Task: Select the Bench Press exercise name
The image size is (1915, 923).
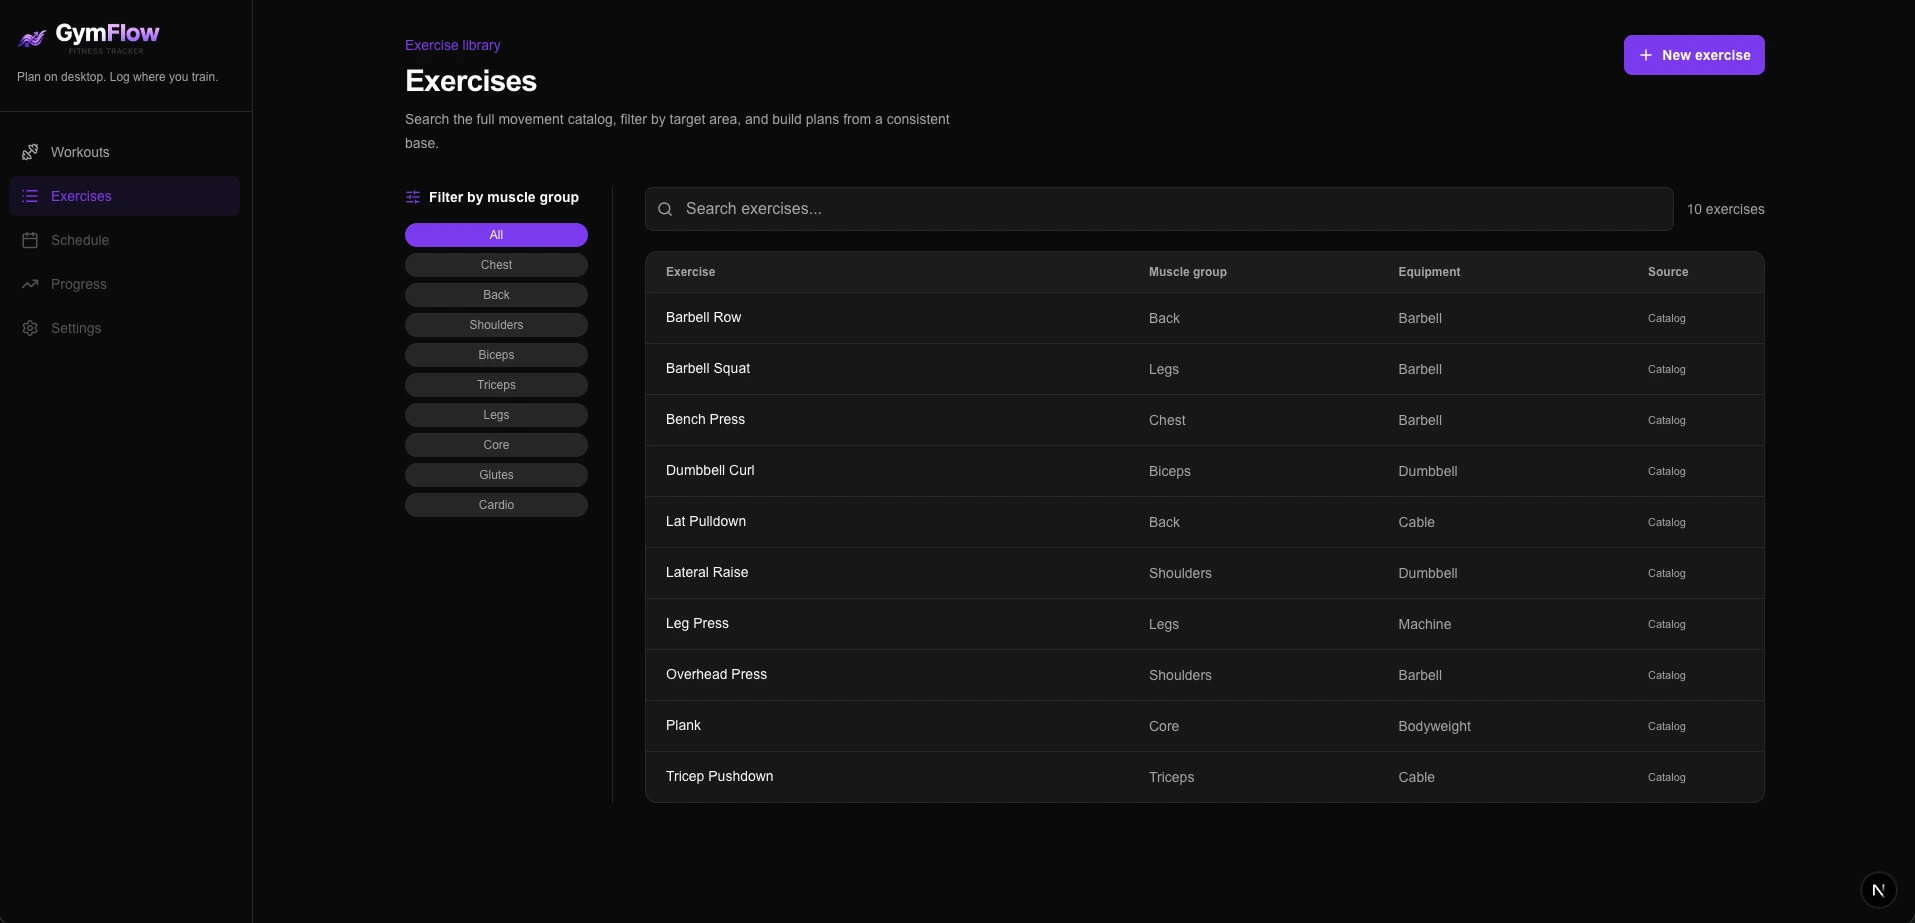Action: pos(705,419)
